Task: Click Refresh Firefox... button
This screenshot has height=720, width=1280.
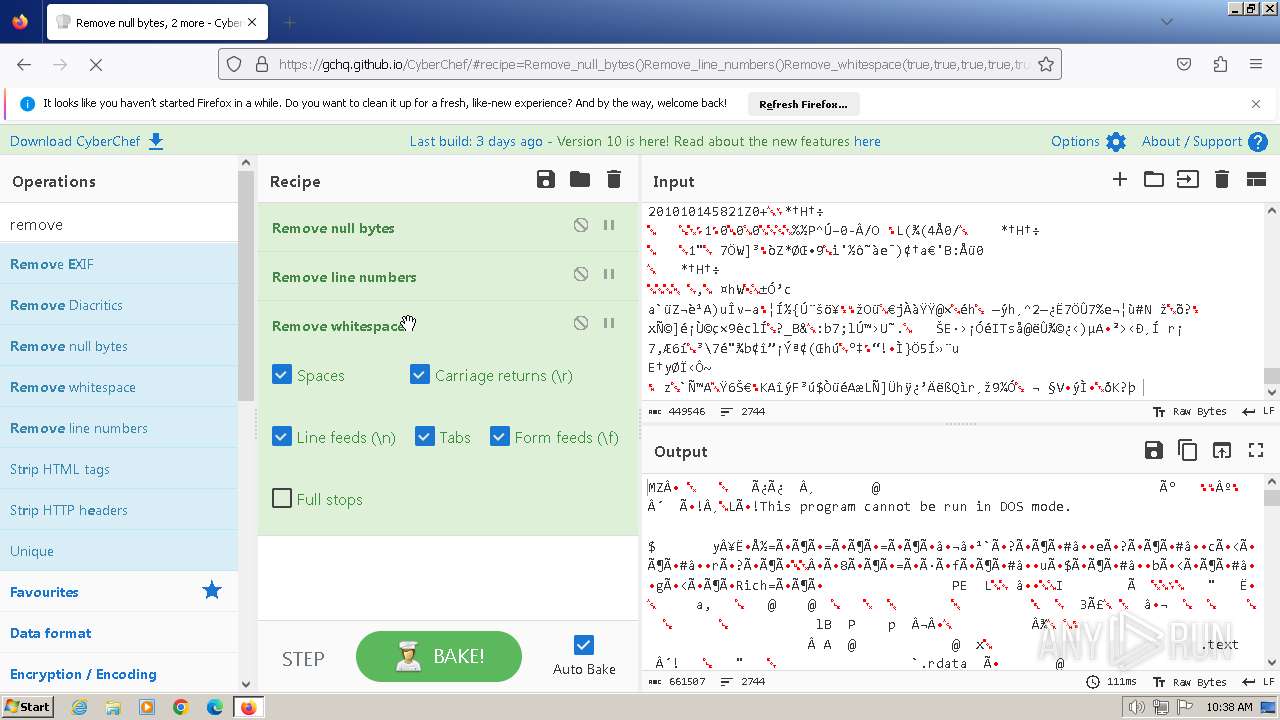Action: coord(803,104)
